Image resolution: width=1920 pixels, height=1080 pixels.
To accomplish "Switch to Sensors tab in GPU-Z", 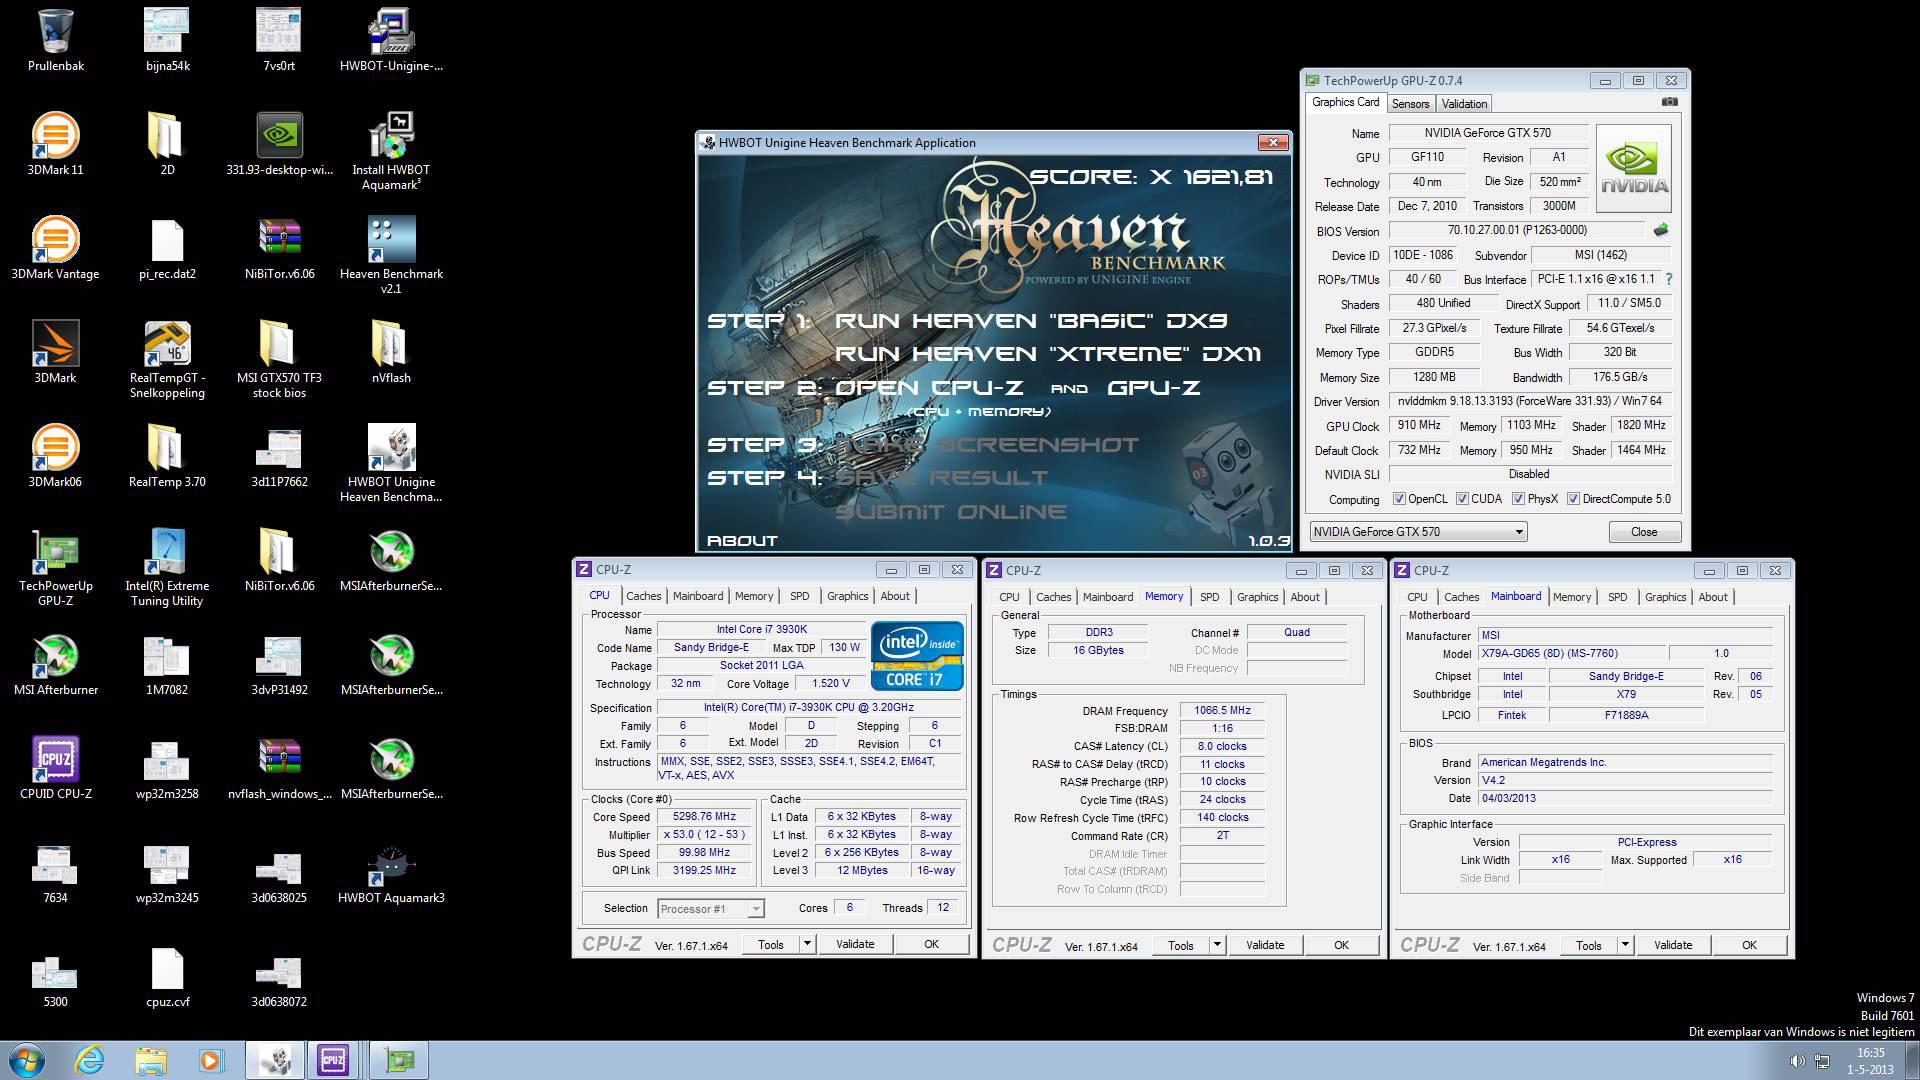I will [1410, 104].
